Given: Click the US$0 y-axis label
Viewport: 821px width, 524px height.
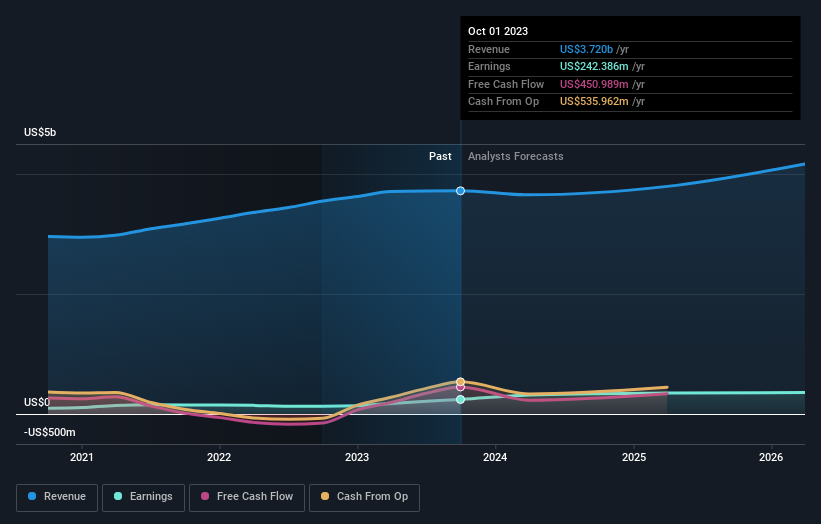Looking at the screenshot, I should tap(37, 402).
